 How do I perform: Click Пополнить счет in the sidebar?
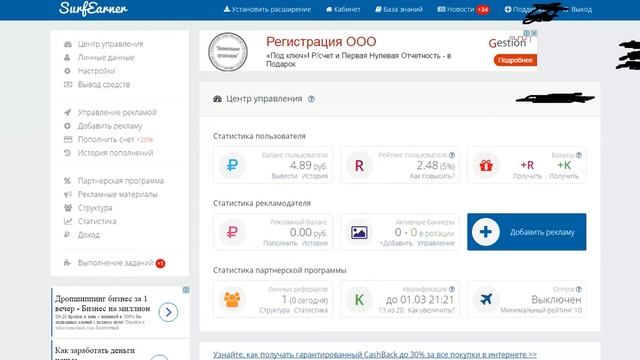[106, 139]
